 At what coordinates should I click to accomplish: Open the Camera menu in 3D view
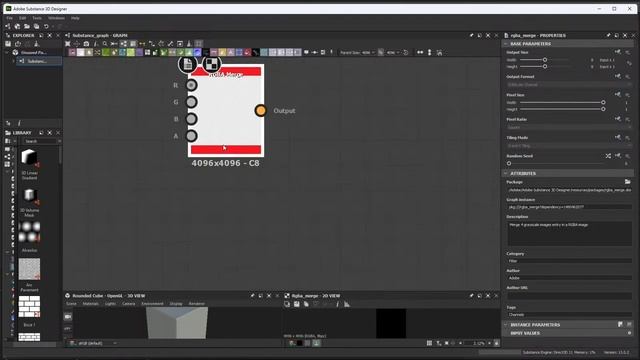pos(129,304)
